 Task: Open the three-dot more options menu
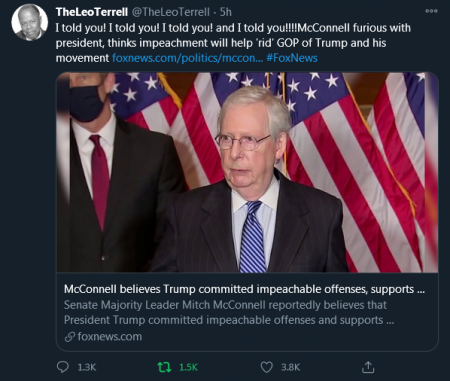pyautogui.click(x=431, y=11)
